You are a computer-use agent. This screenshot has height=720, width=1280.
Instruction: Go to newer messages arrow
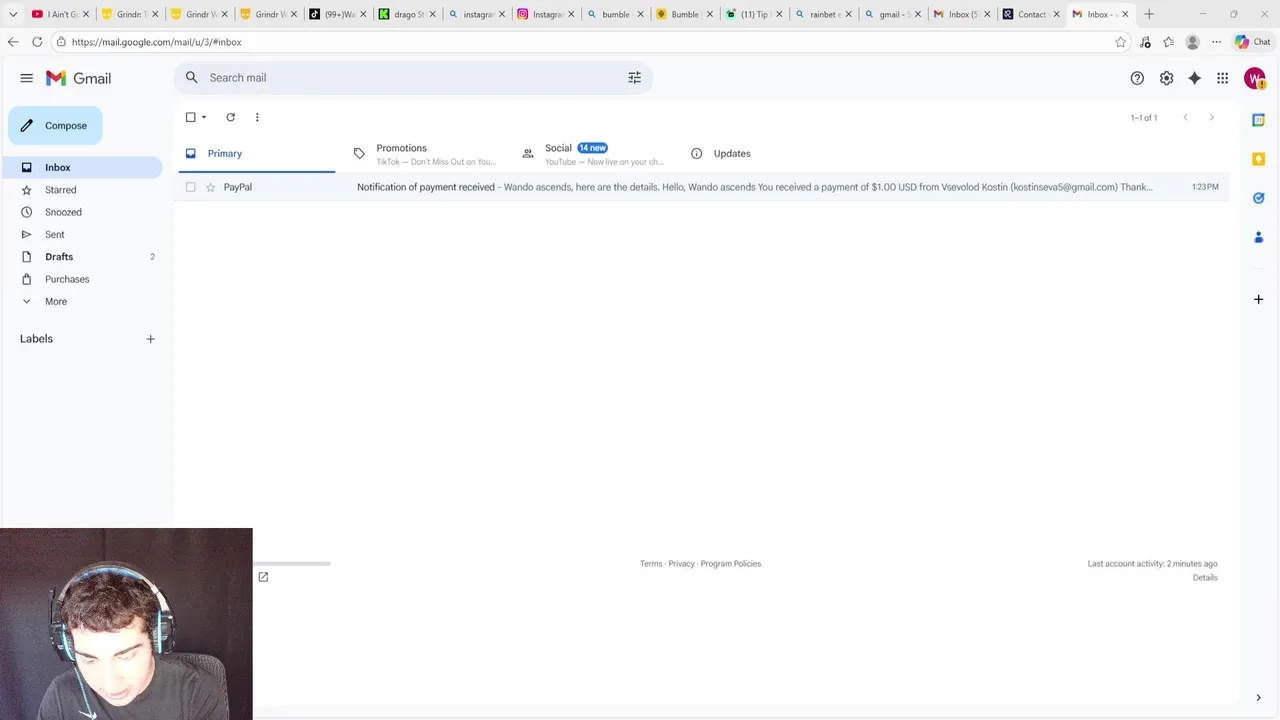coord(1185,118)
